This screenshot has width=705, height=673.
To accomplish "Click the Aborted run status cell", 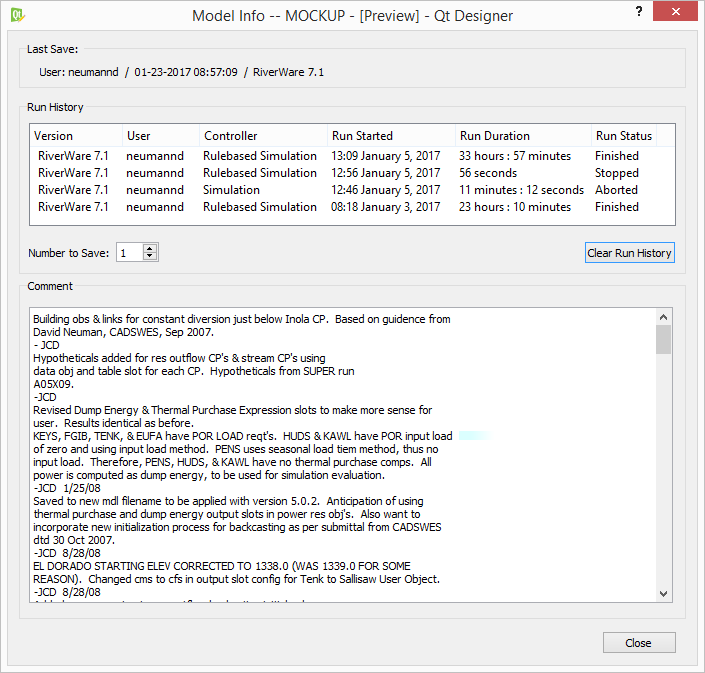I will pyautogui.click(x=616, y=190).
